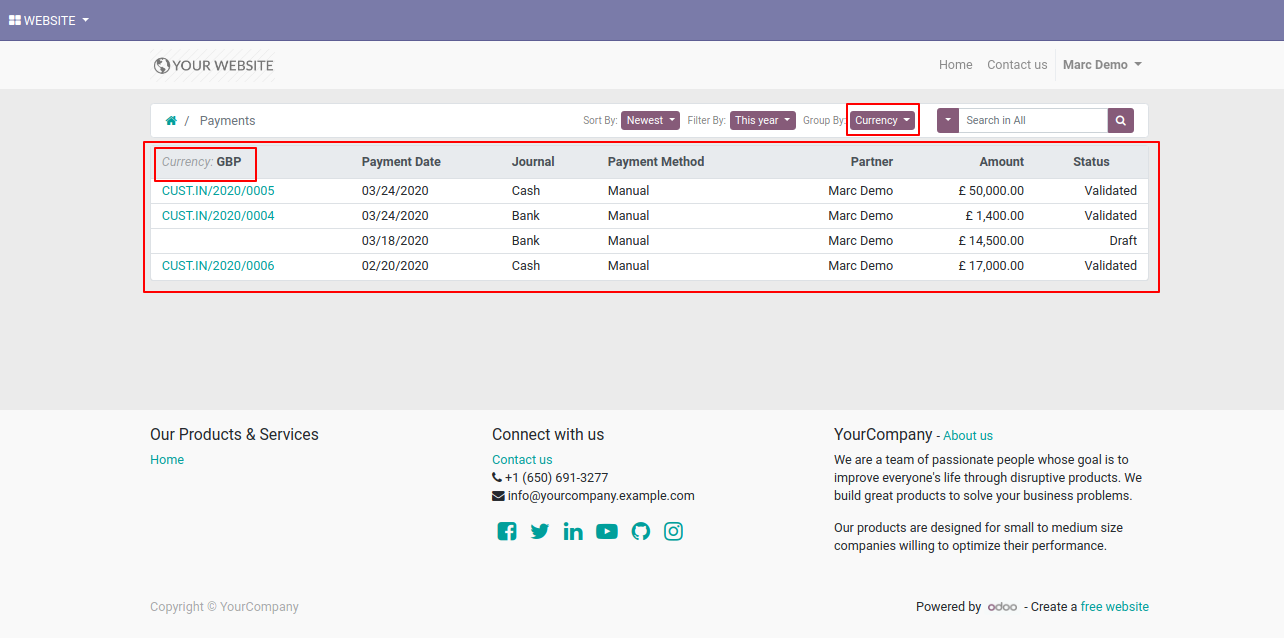Open the YouTube social icon
The height and width of the screenshot is (638, 1284).
[x=607, y=532]
